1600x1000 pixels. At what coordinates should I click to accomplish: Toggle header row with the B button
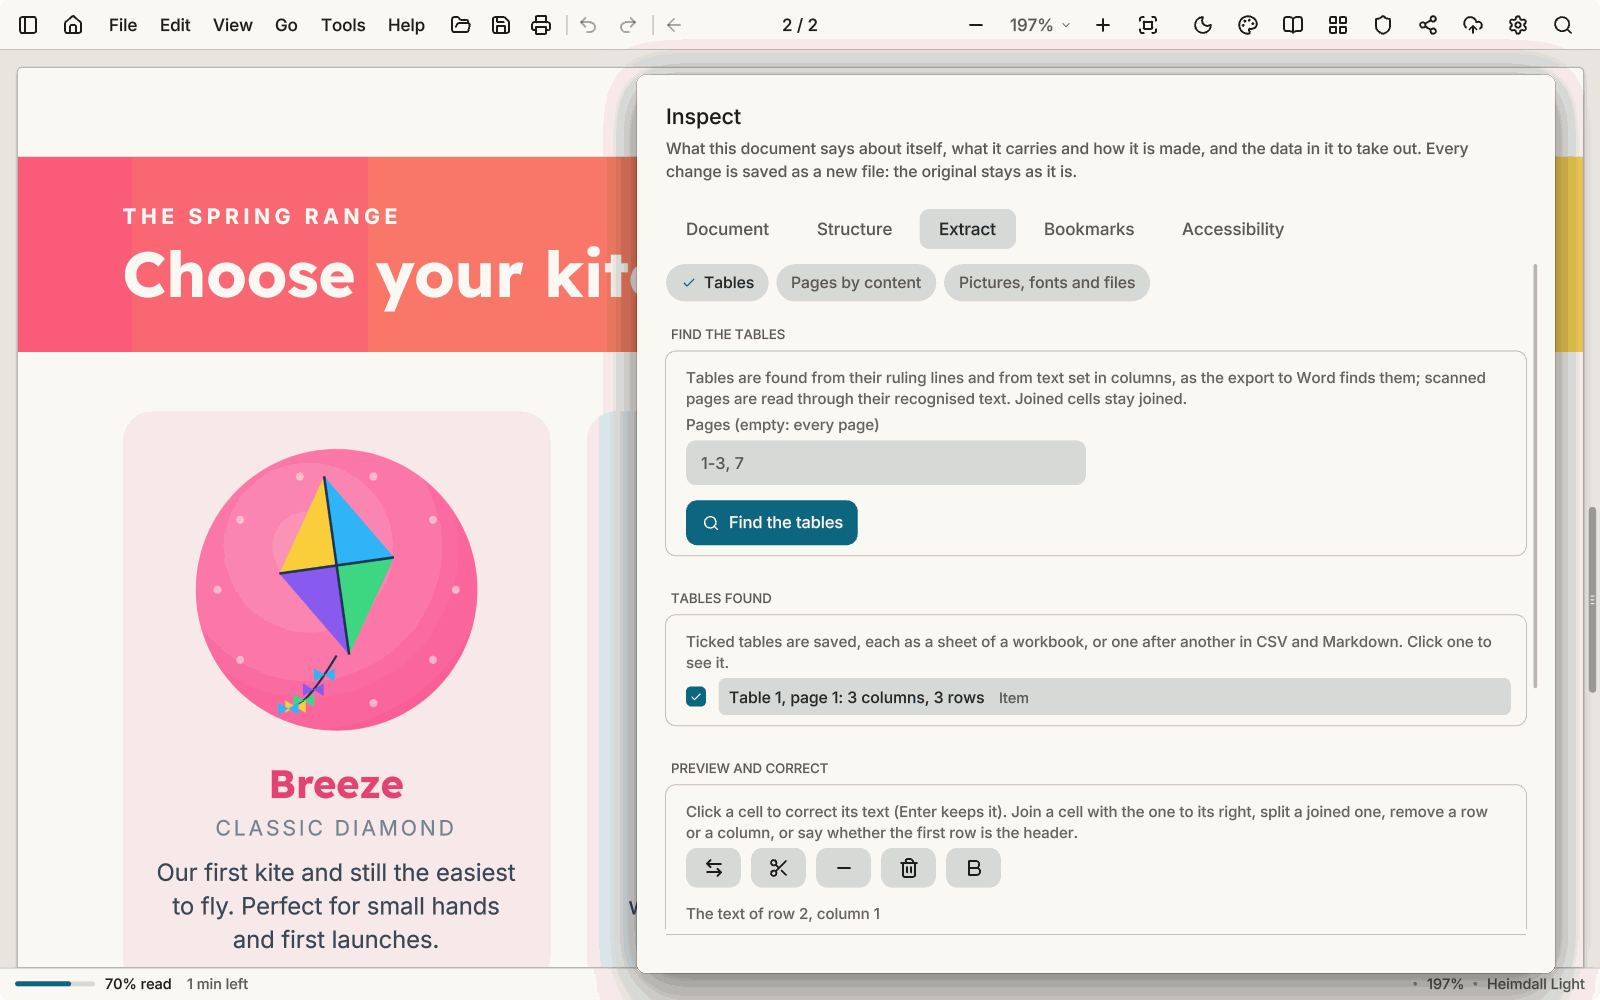(x=973, y=868)
